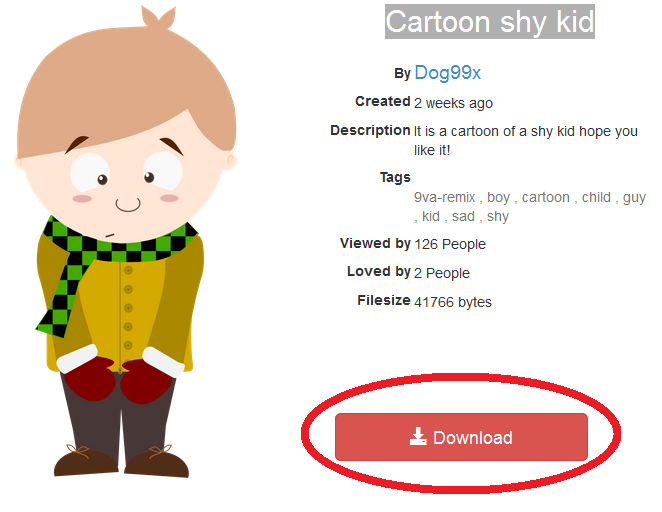This screenshot has width=662, height=512.
Task: Click the cartoon shy kid image
Action: point(125,243)
